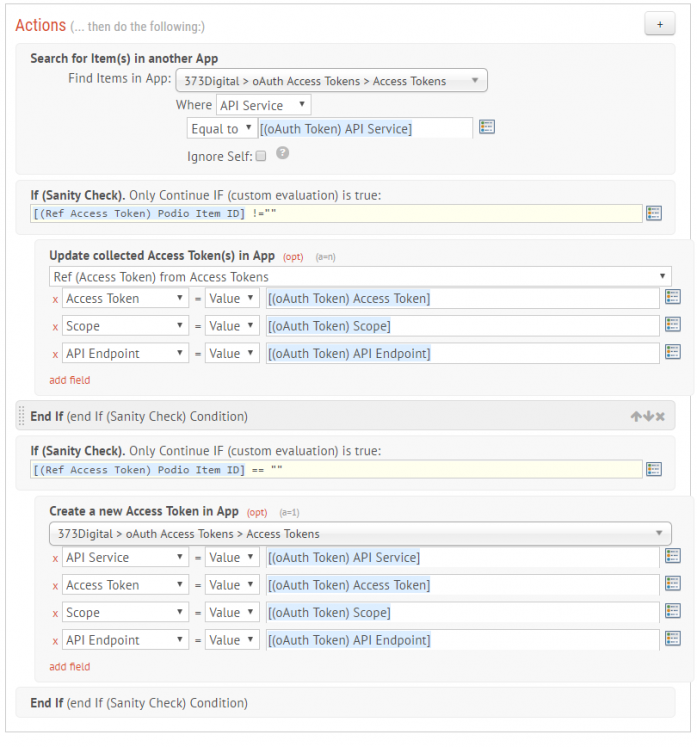
Task: Open token picker for create API Endpoint row
Action: [672, 639]
